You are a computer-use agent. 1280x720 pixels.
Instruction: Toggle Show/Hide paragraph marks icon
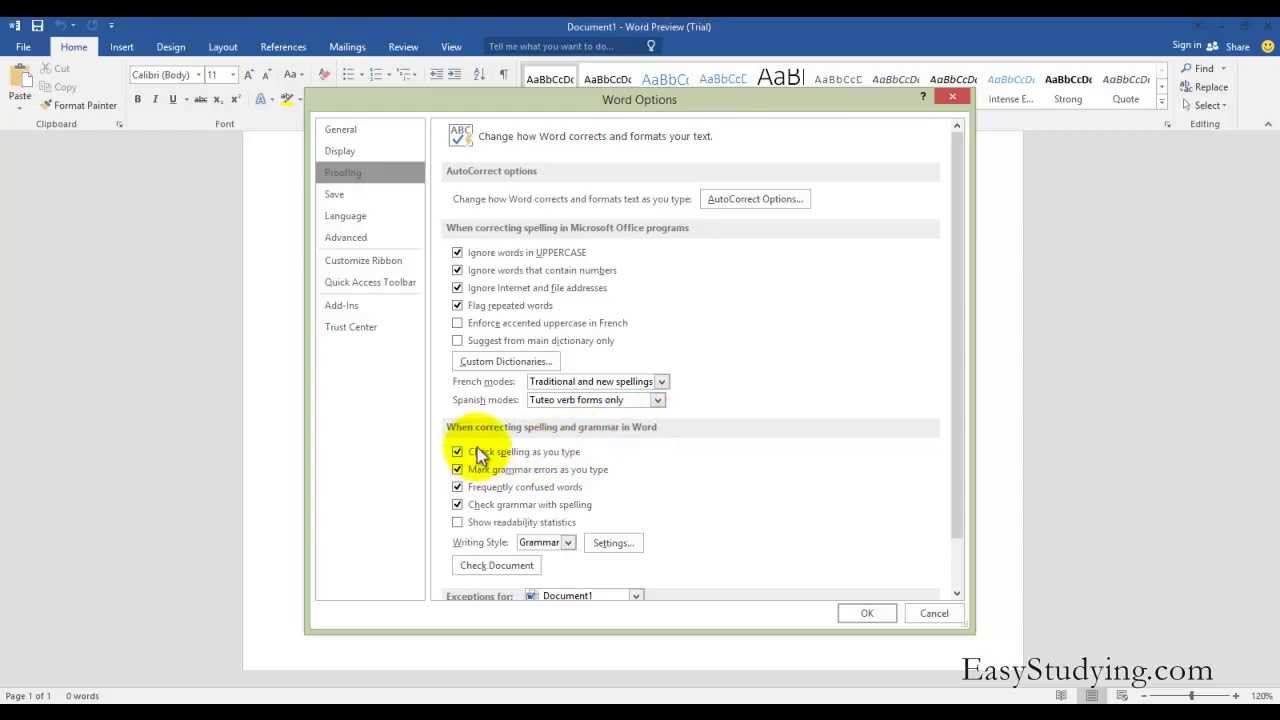[503, 75]
